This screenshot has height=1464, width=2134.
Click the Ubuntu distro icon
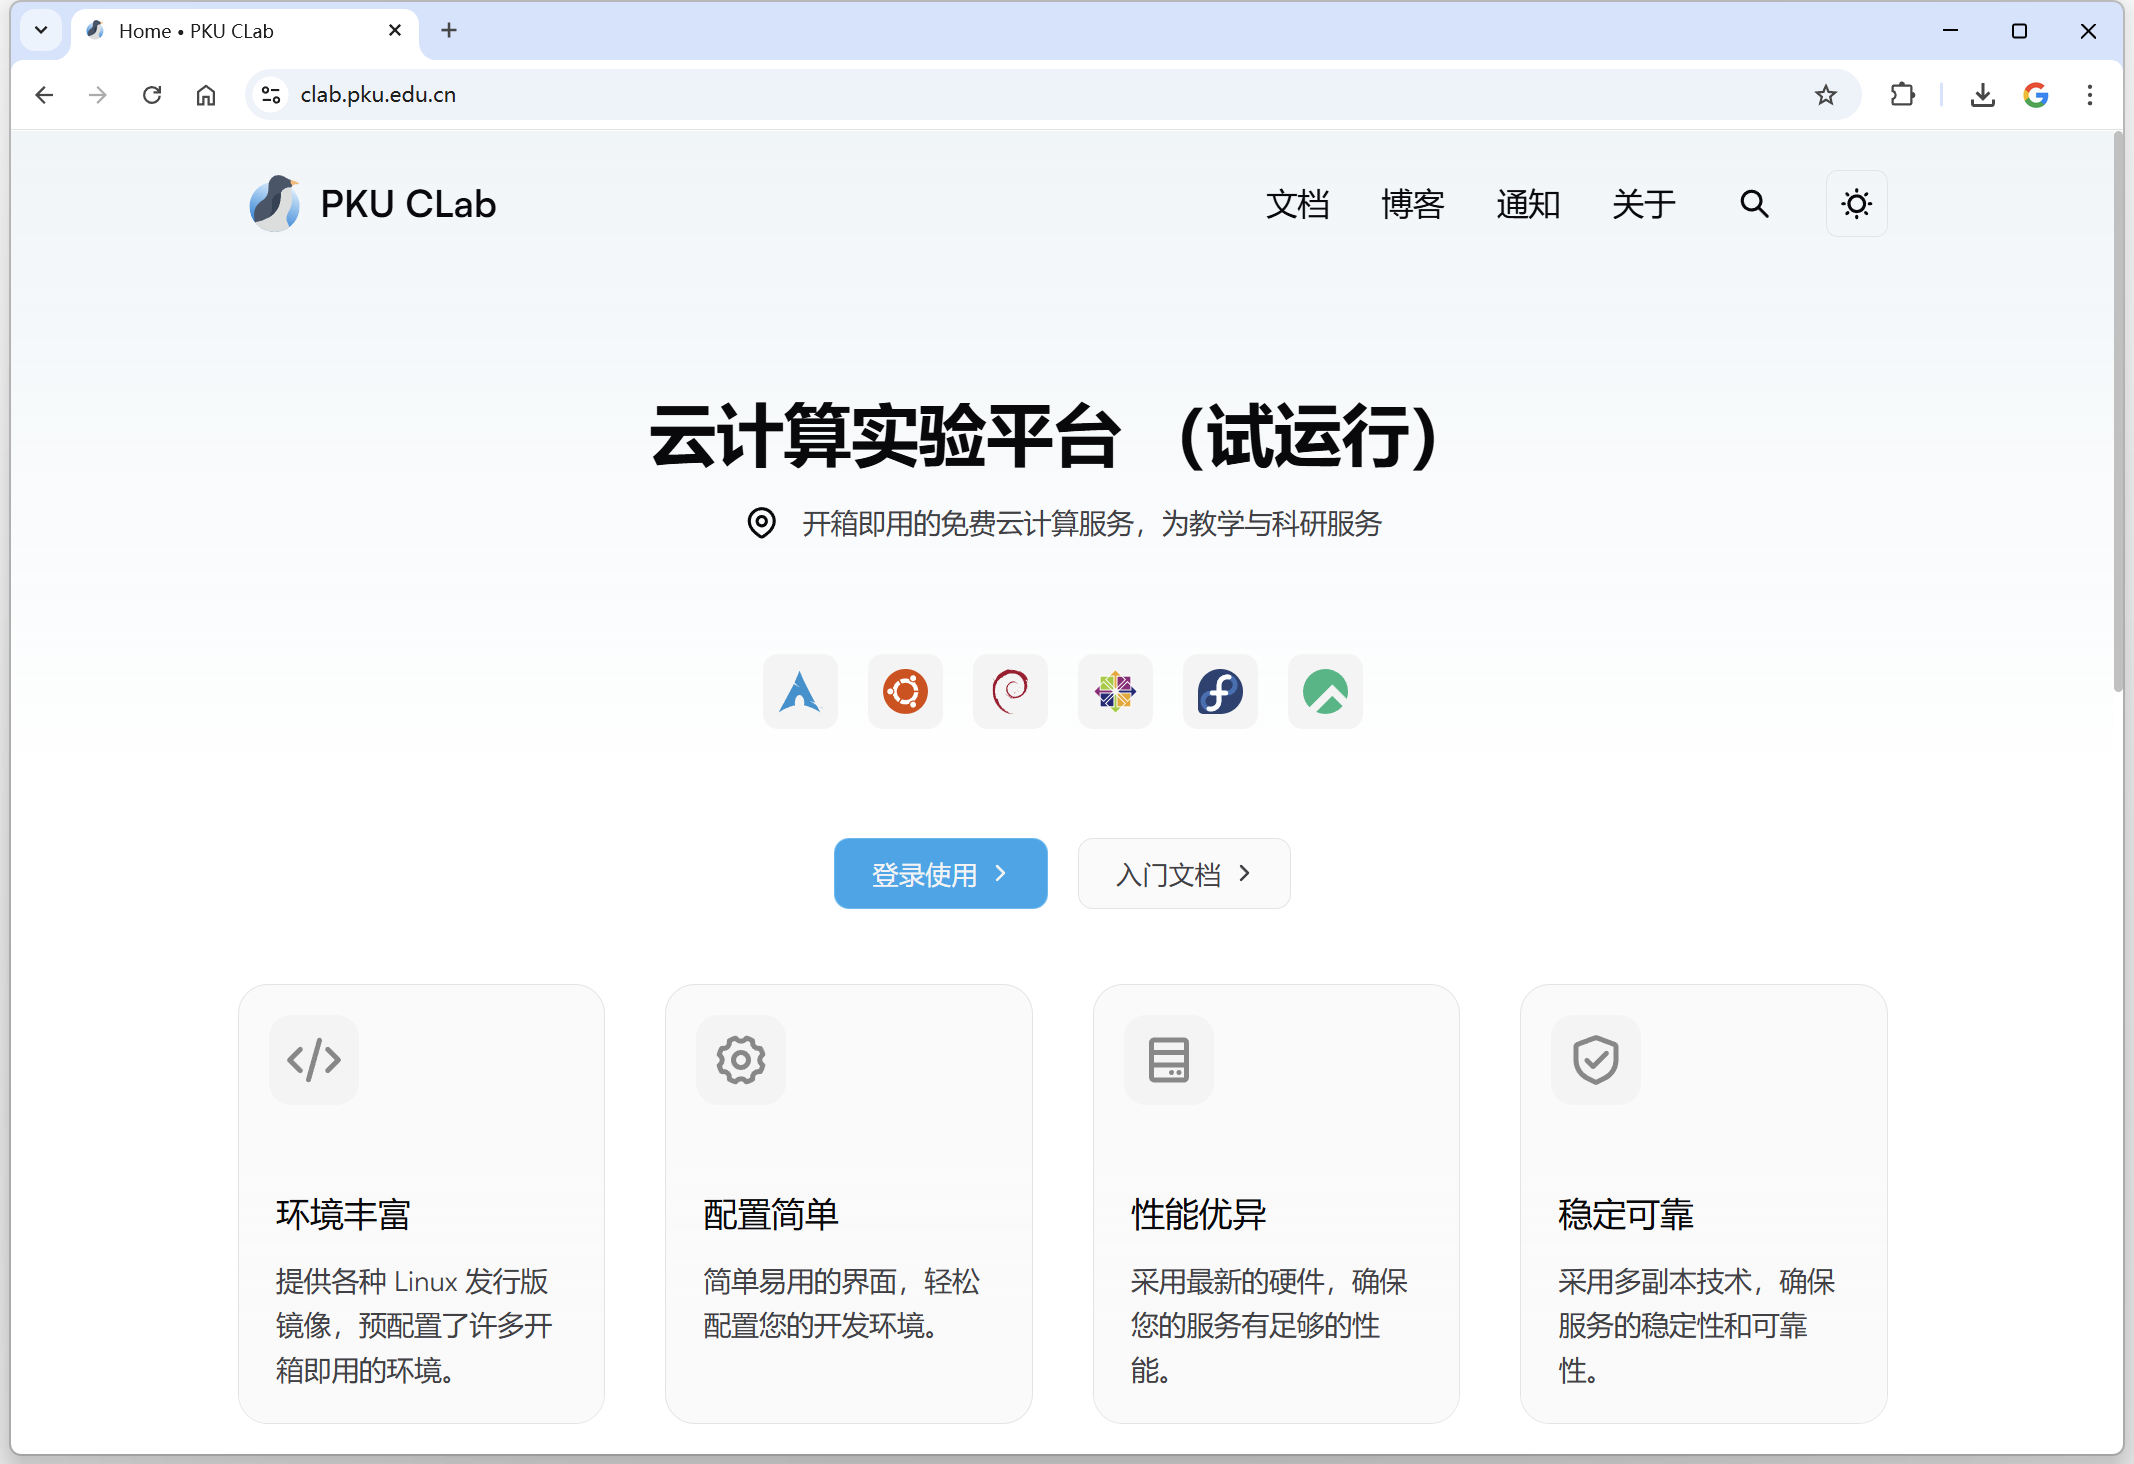(x=905, y=692)
